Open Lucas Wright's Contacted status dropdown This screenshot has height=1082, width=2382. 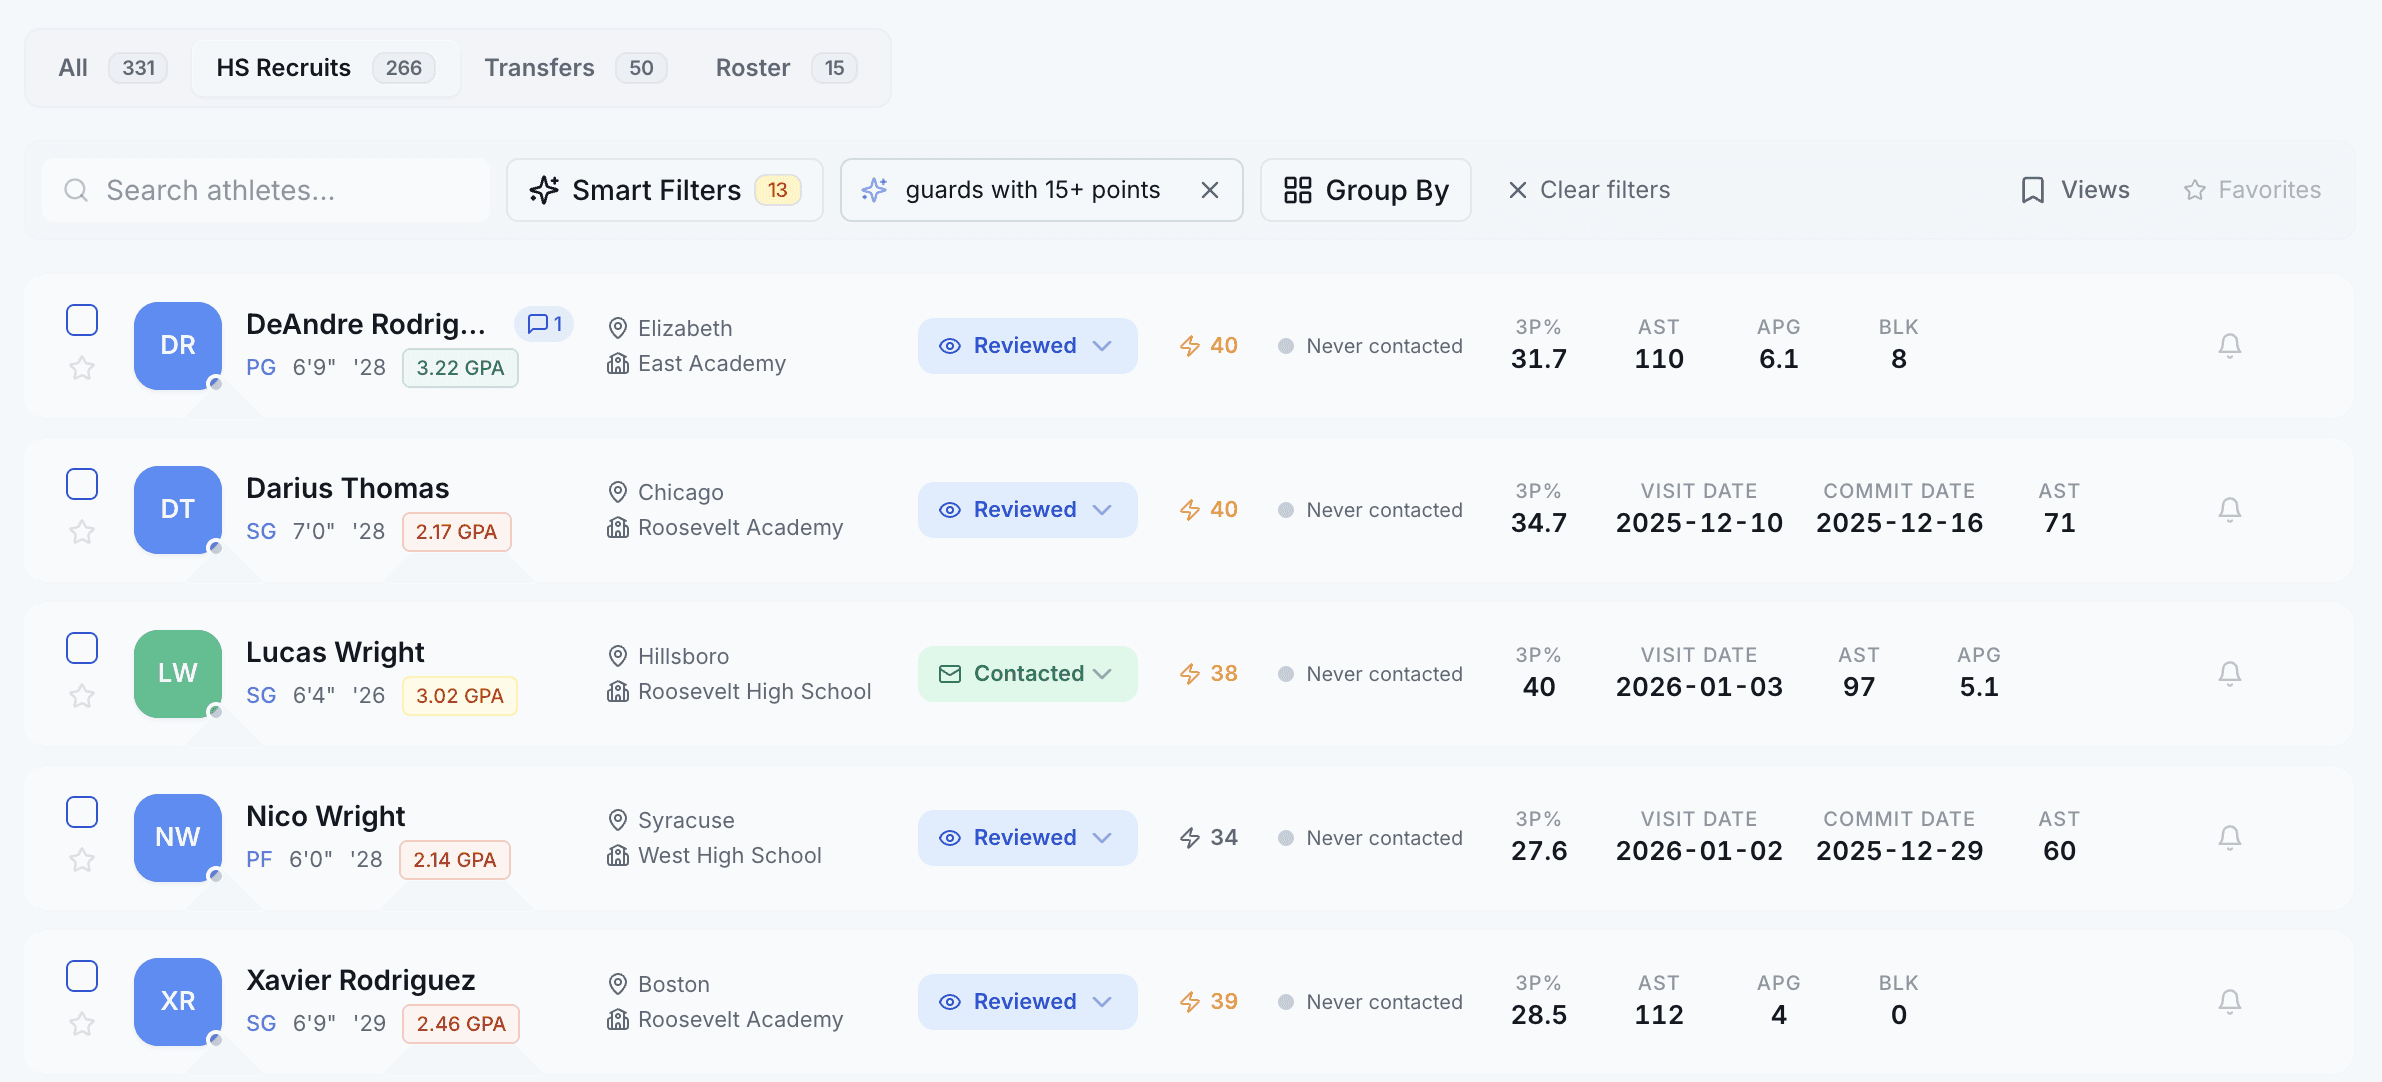point(1027,674)
